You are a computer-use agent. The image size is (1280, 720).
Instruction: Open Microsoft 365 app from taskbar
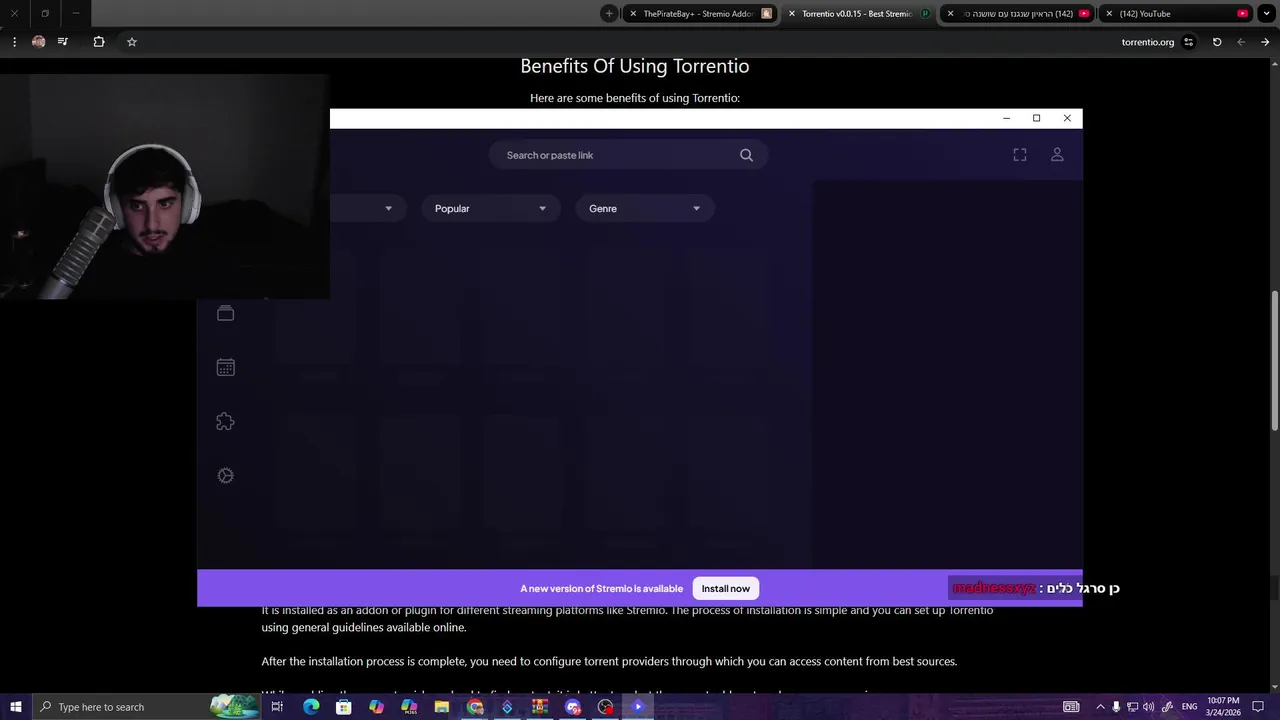(x=409, y=707)
